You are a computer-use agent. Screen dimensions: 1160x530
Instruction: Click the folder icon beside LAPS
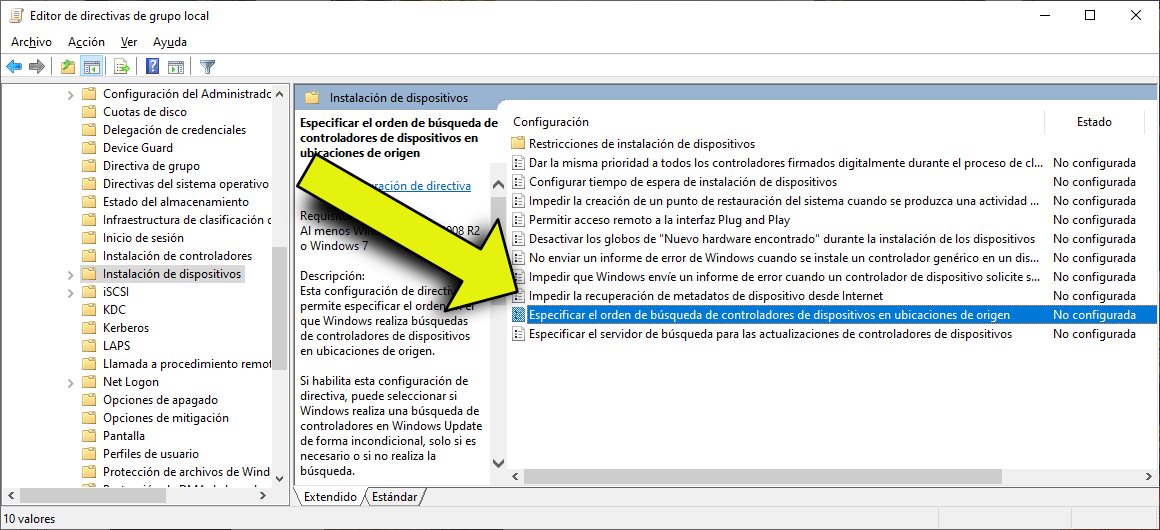pos(90,346)
